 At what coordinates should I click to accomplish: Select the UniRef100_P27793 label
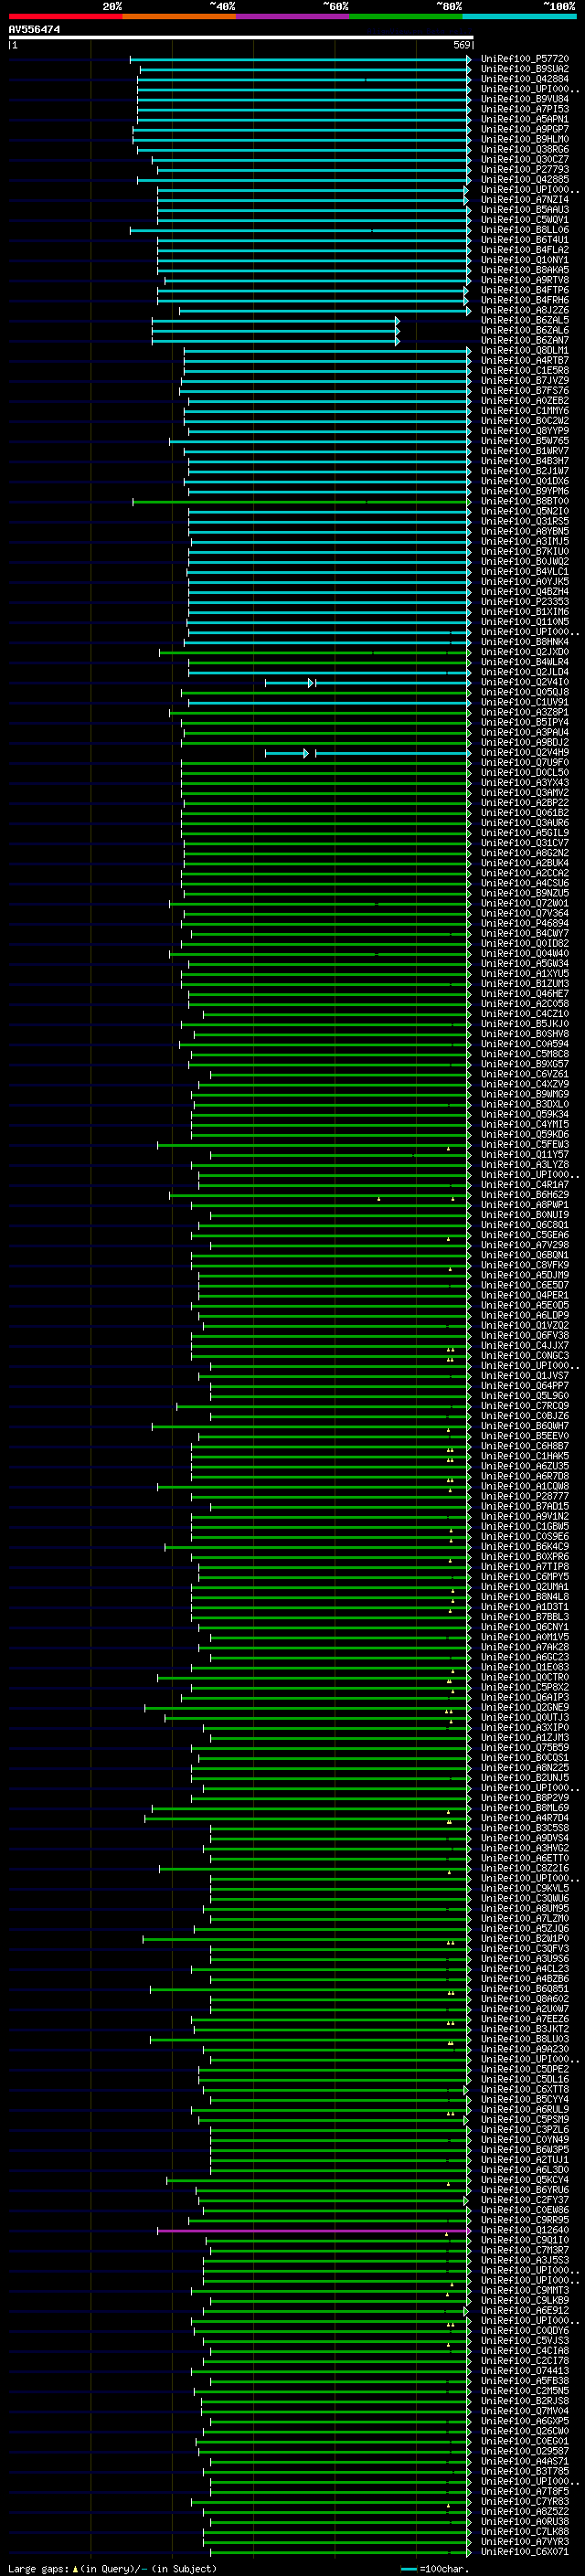(524, 170)
